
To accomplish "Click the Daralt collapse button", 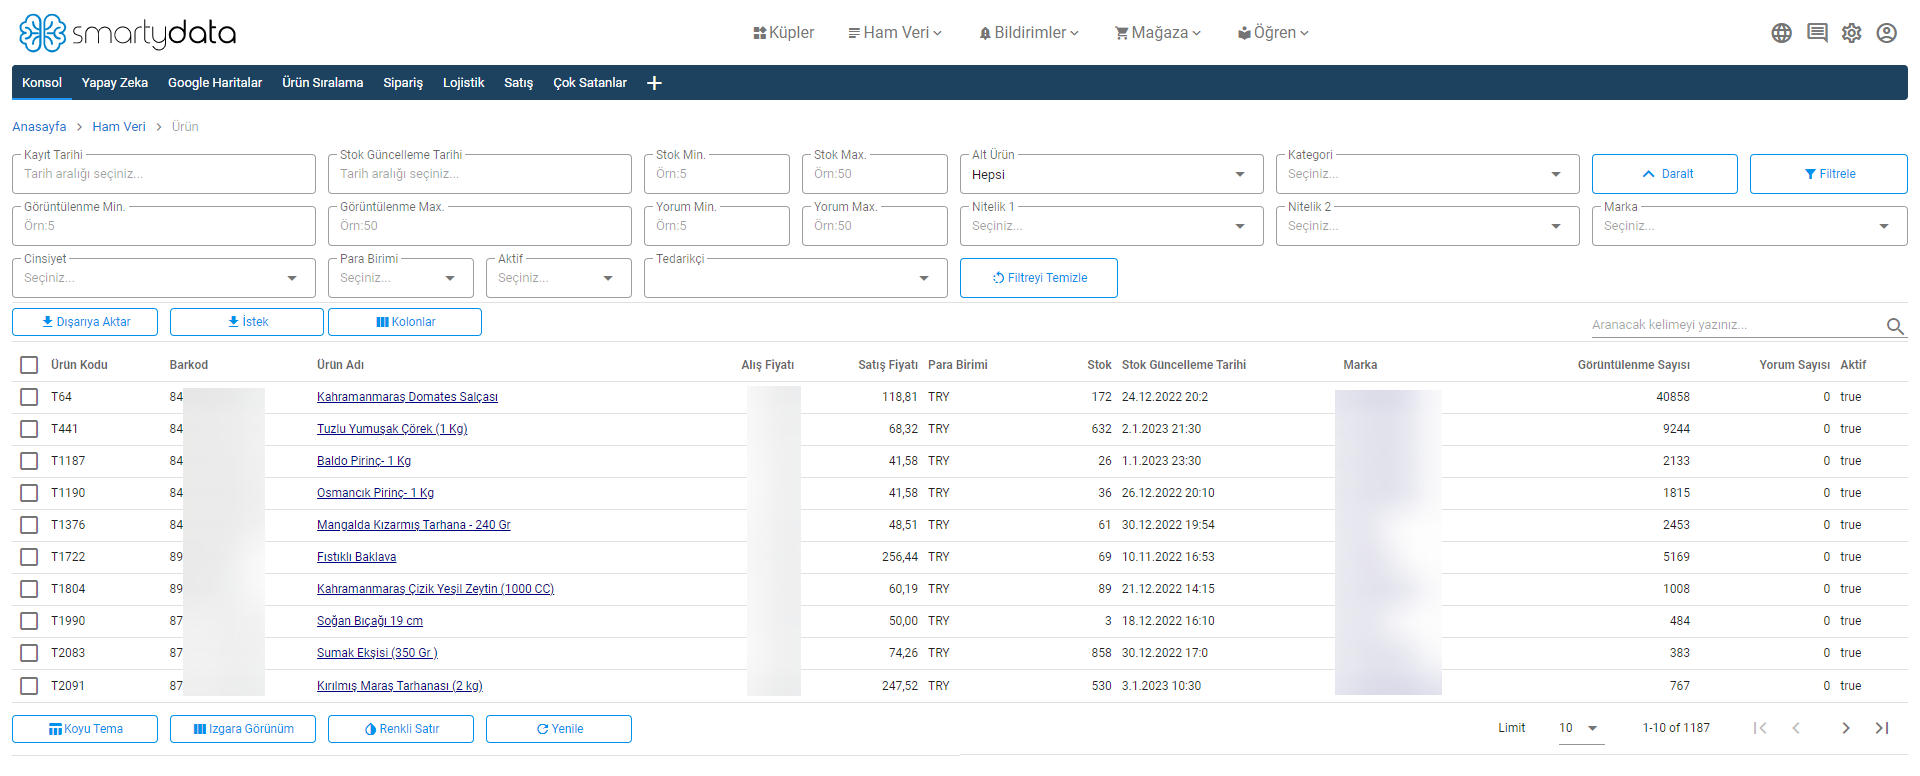I will [1664, 174].
